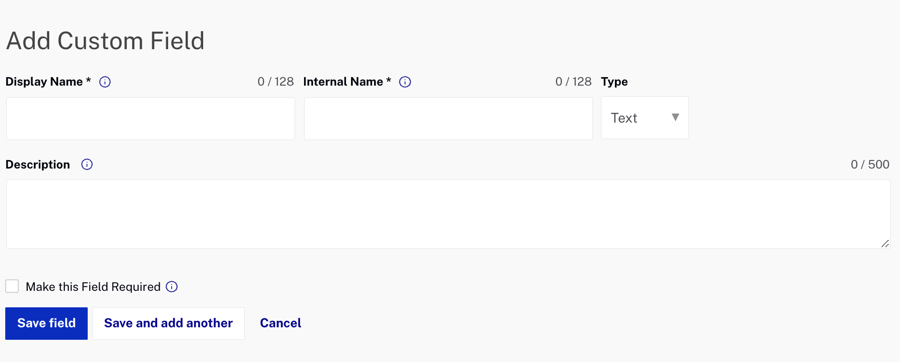Click Save and add another button

[168, 323]
